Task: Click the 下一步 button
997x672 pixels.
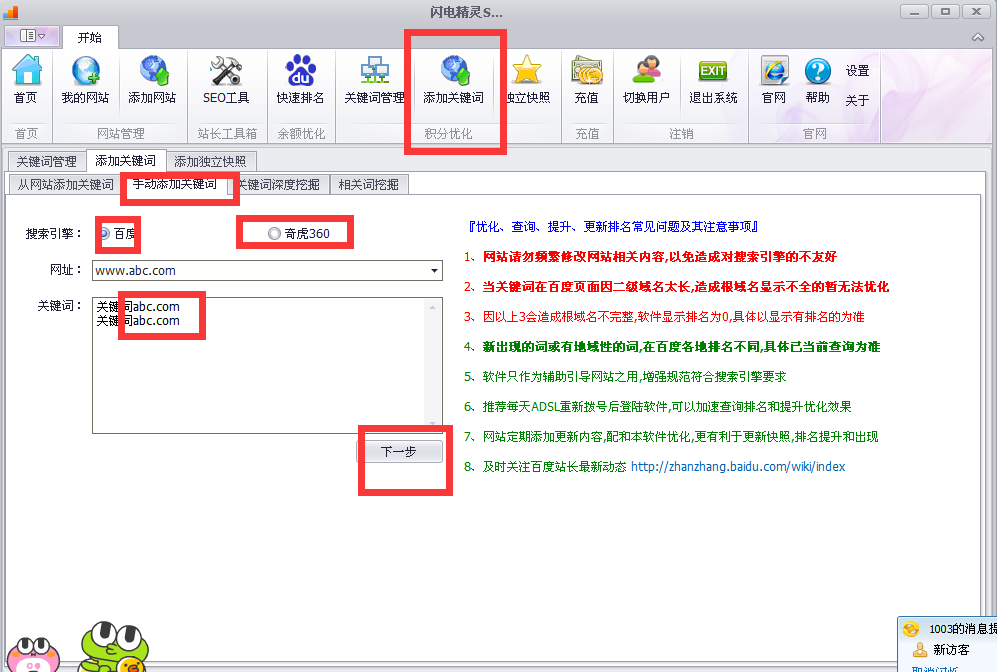Action: (399, 452)
